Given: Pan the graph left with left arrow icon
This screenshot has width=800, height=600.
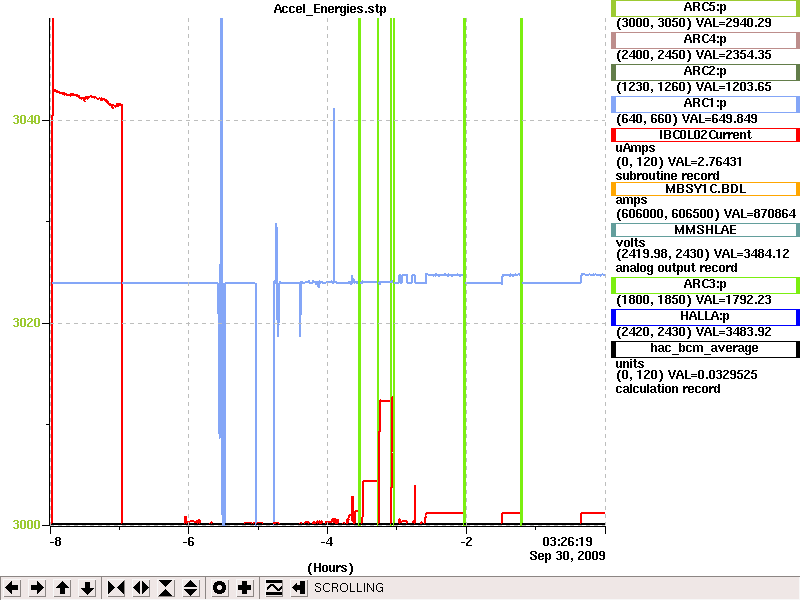Looking at the screenshot, I should [x=12, y=588].
